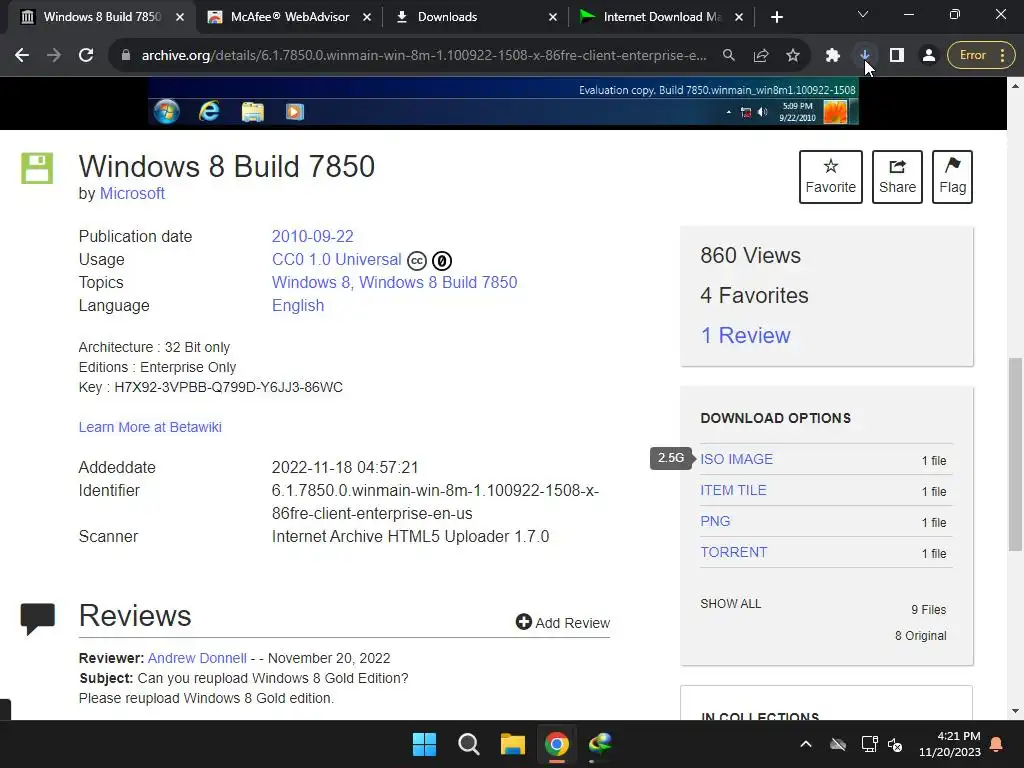Open the Chrome profile avatar
This screenshot has height=768, width=1024.
point(929,56)
